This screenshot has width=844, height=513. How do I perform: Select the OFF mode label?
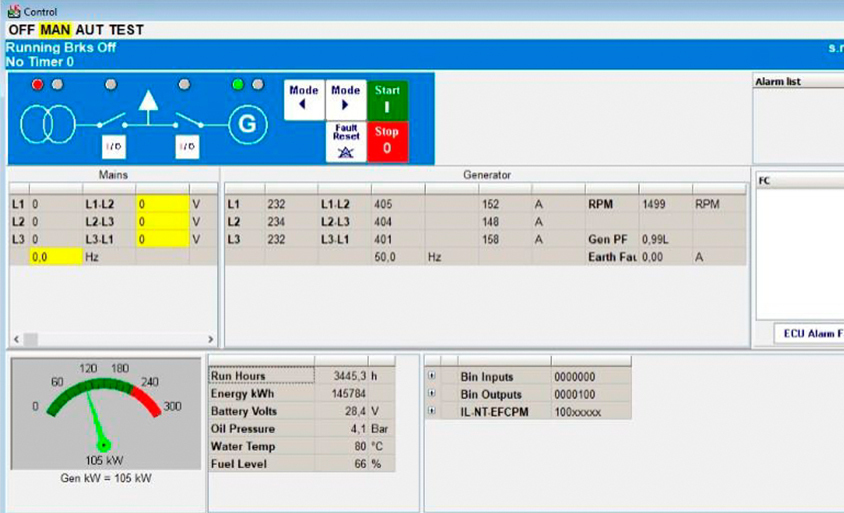pos(22,30)
